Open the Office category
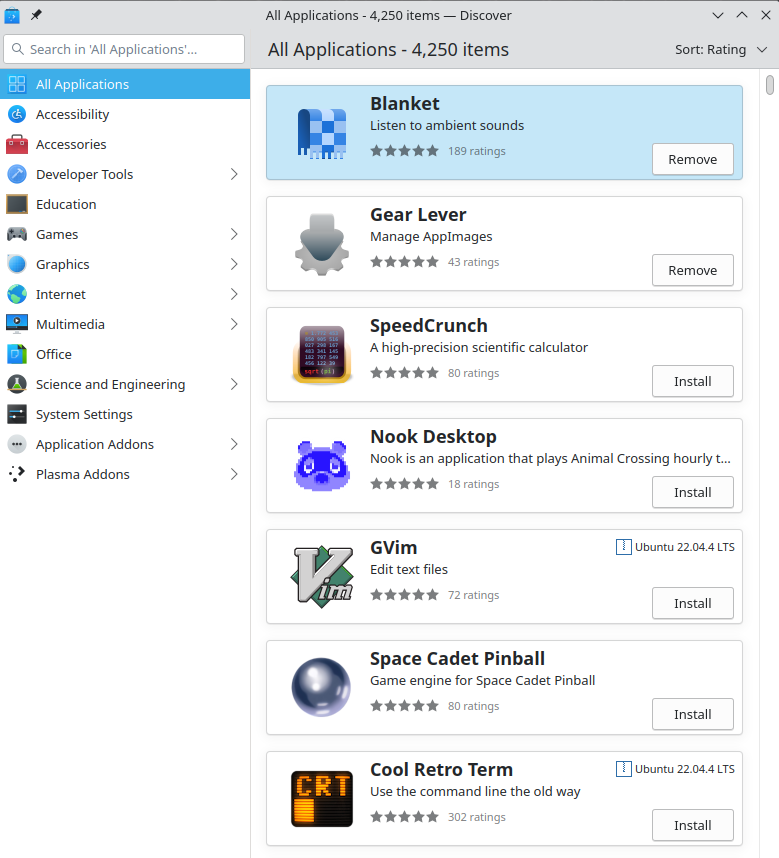The image size is (779, 858). pos(125,354)
